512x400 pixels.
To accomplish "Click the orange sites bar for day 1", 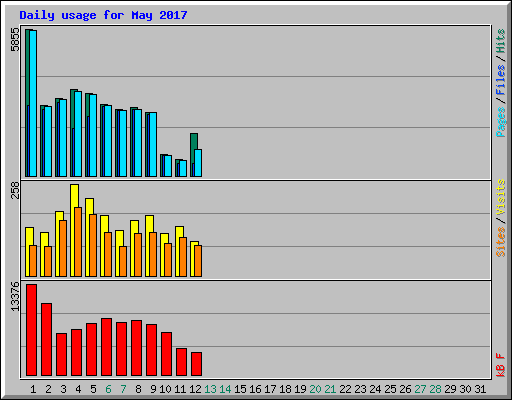I will click(33, 261).
